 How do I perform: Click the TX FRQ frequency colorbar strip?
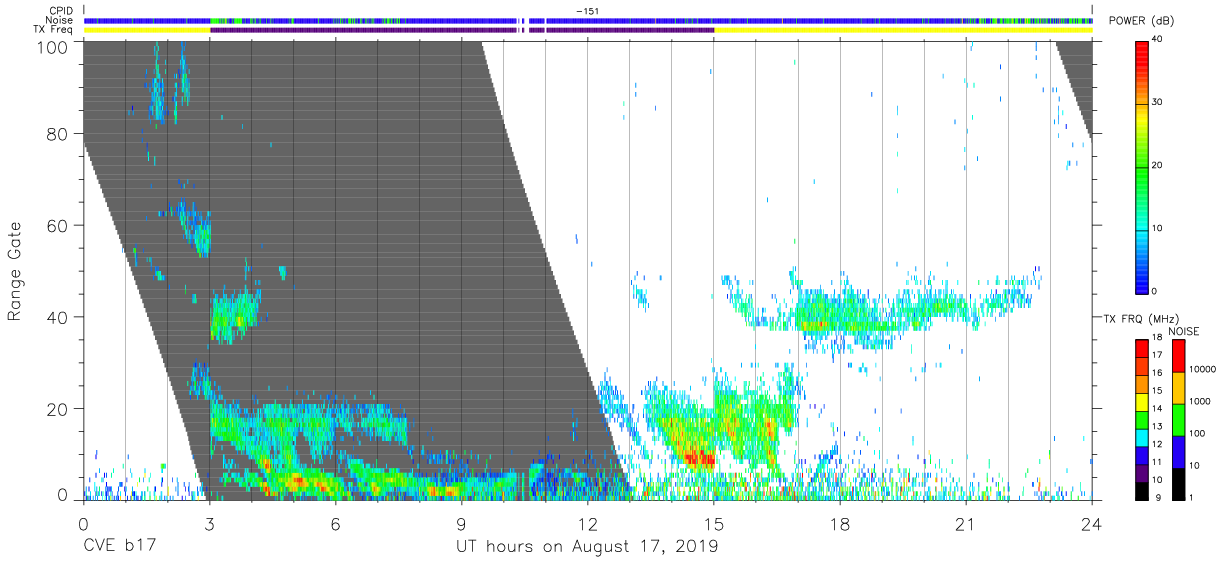(1142, 420)
